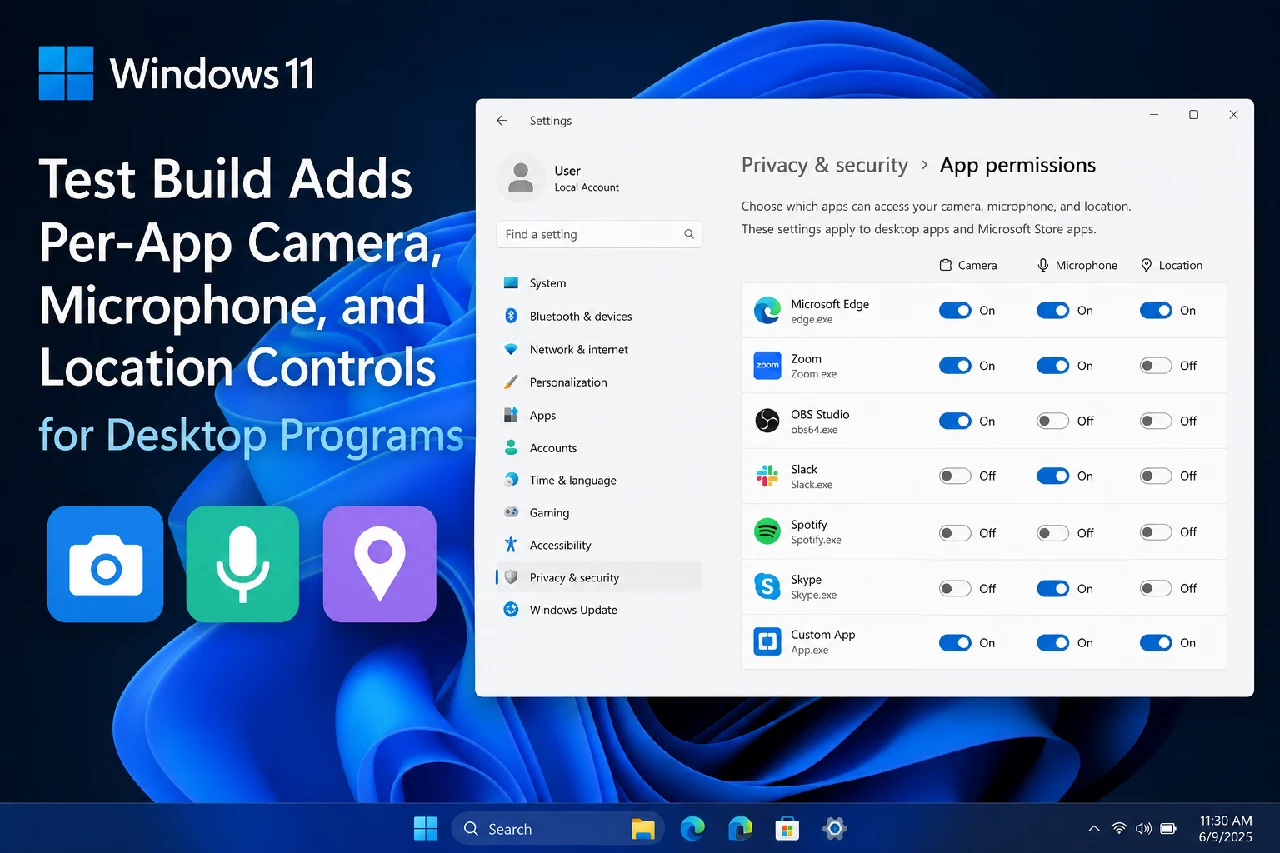Click the edge.exe filename text
The width and height of the screenshot is (1280, 853).
[x=812, y=320]
